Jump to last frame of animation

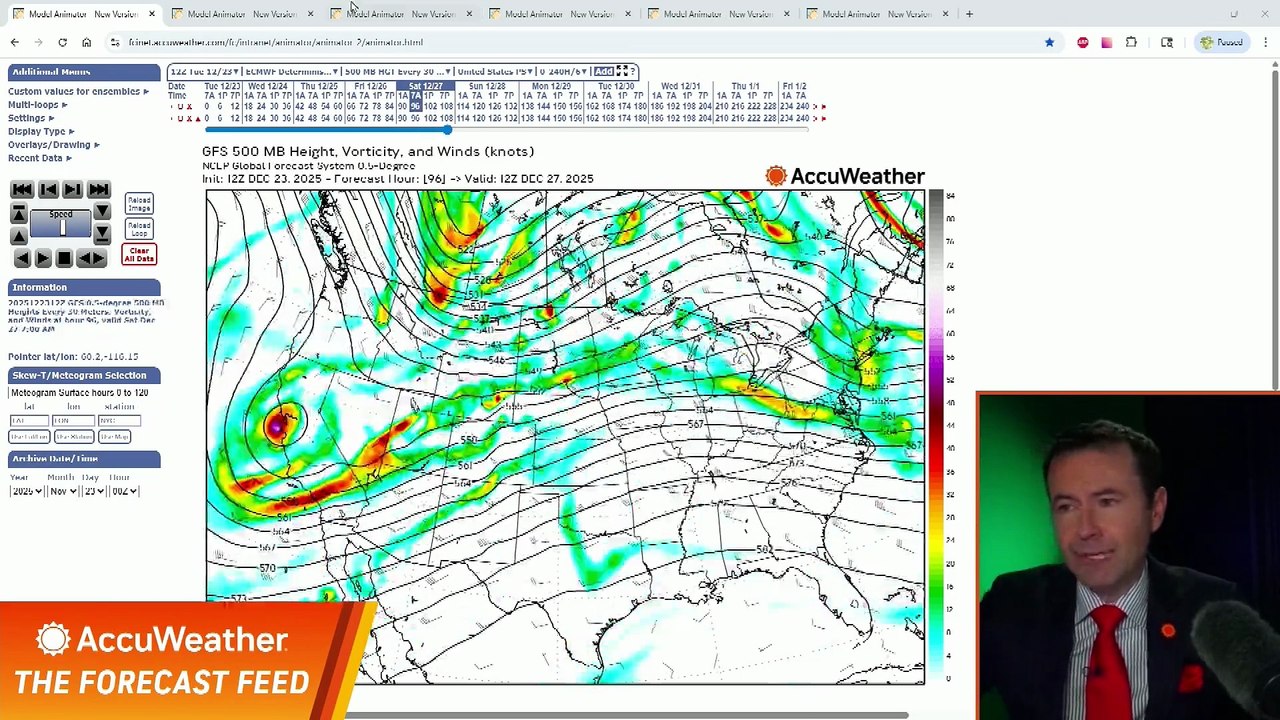pos(98,189)
